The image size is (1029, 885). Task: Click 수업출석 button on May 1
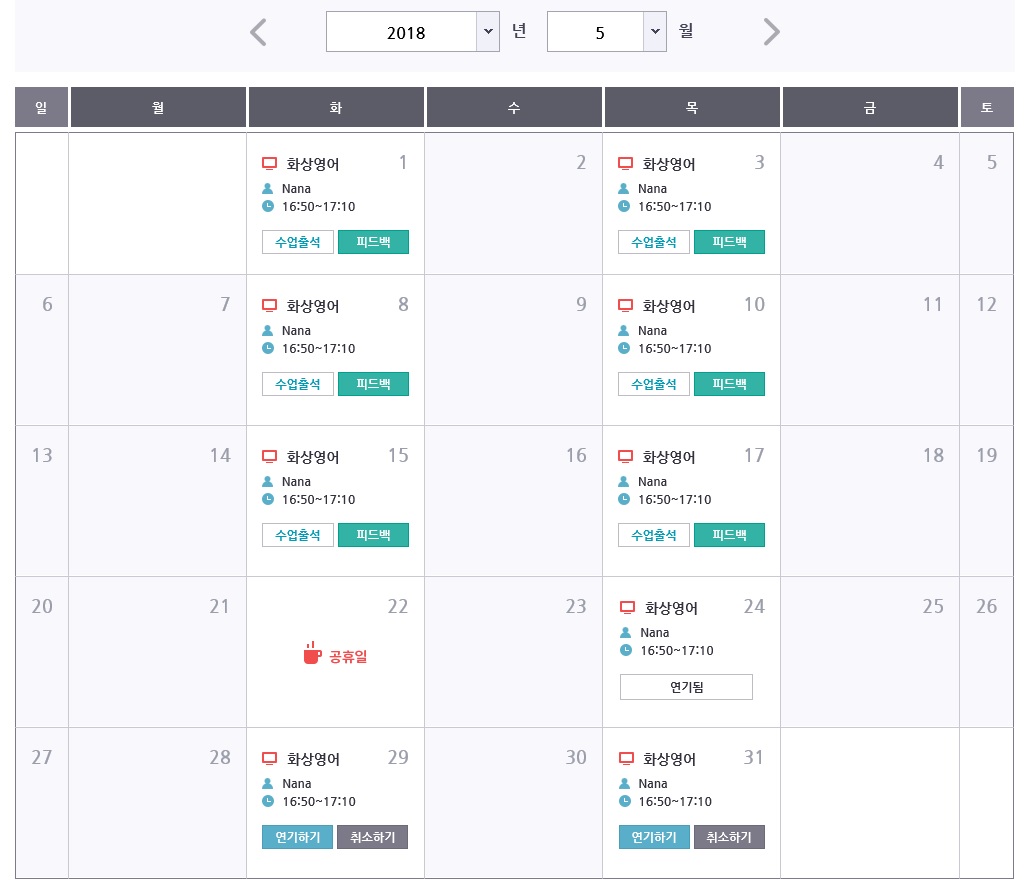298,242
